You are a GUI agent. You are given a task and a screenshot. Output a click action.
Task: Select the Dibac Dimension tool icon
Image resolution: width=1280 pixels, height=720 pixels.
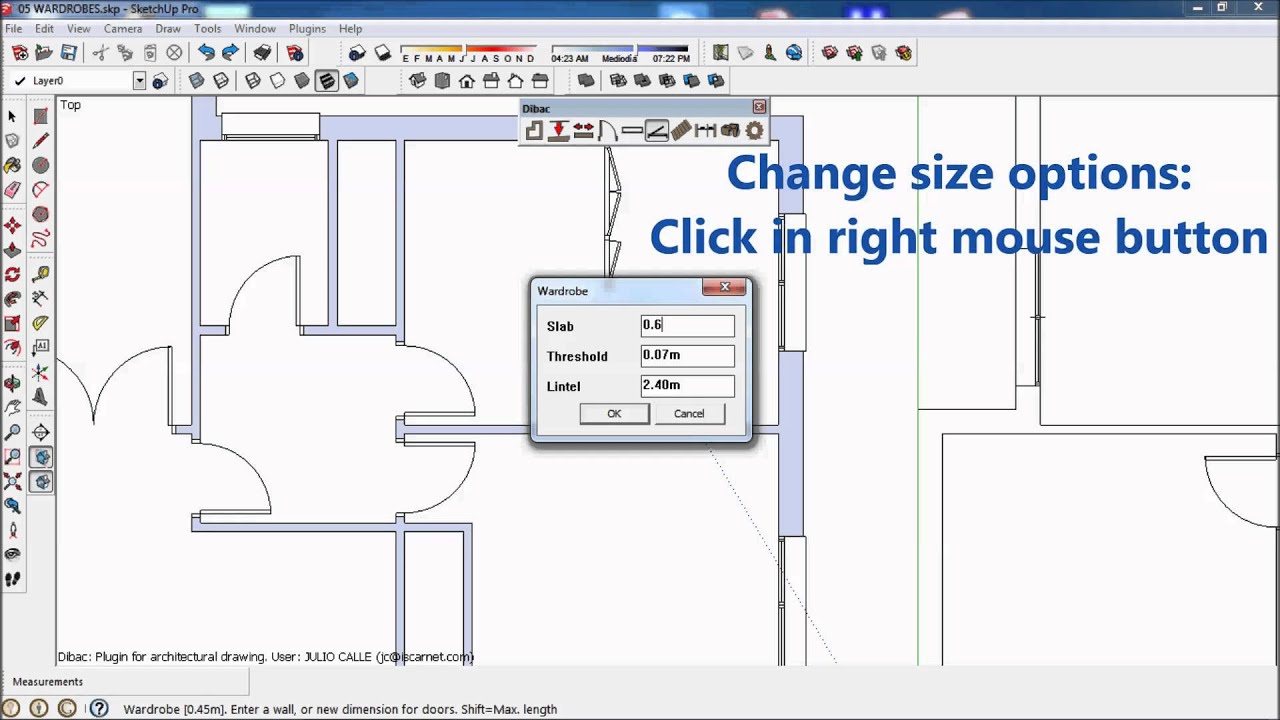coord(705,131)
